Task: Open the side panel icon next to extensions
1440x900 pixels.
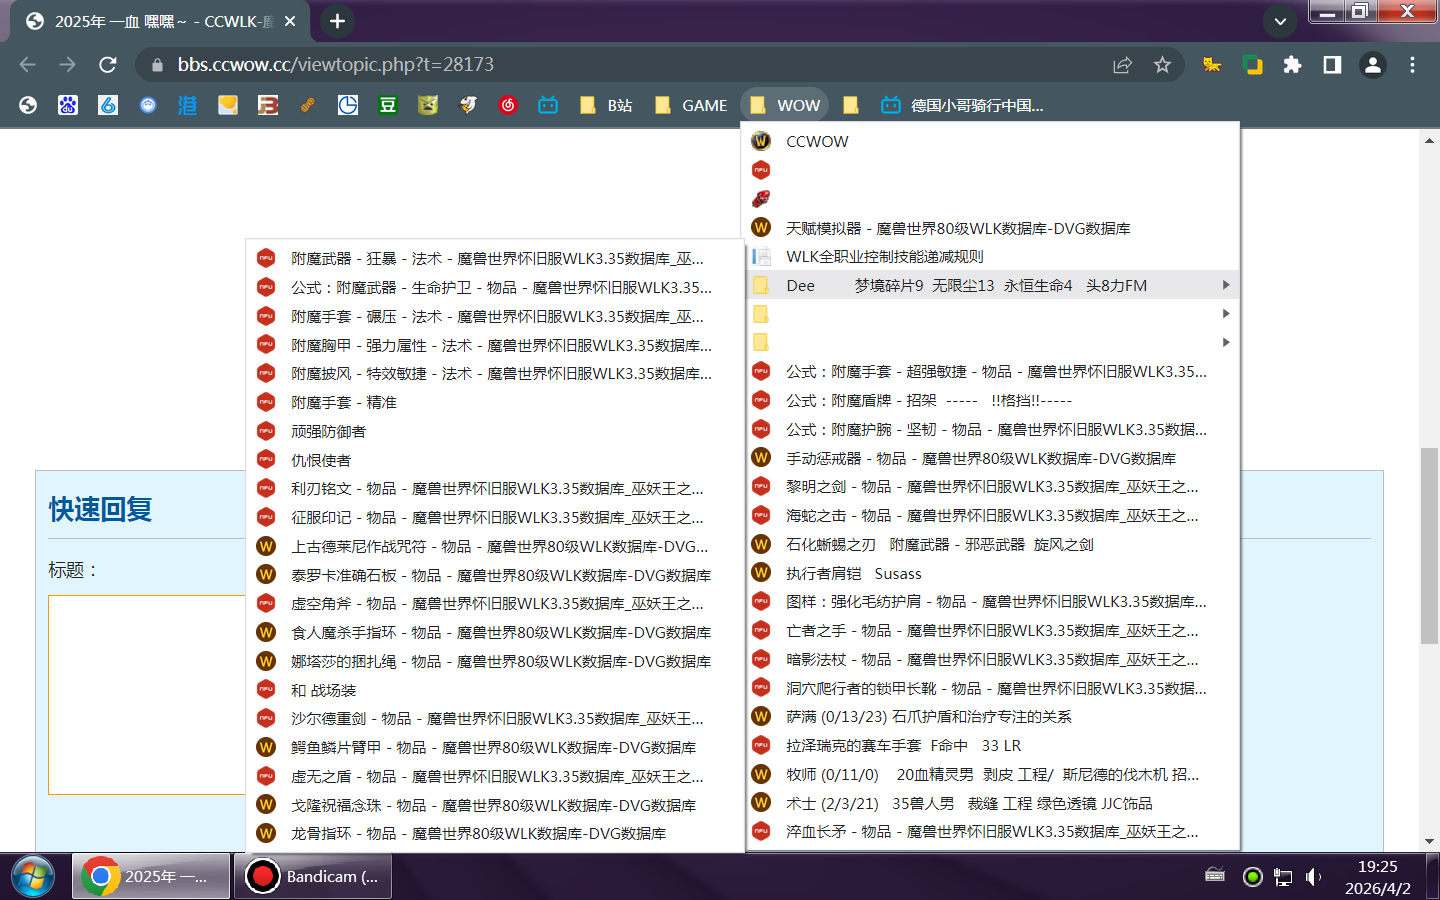Action: 1332,64
